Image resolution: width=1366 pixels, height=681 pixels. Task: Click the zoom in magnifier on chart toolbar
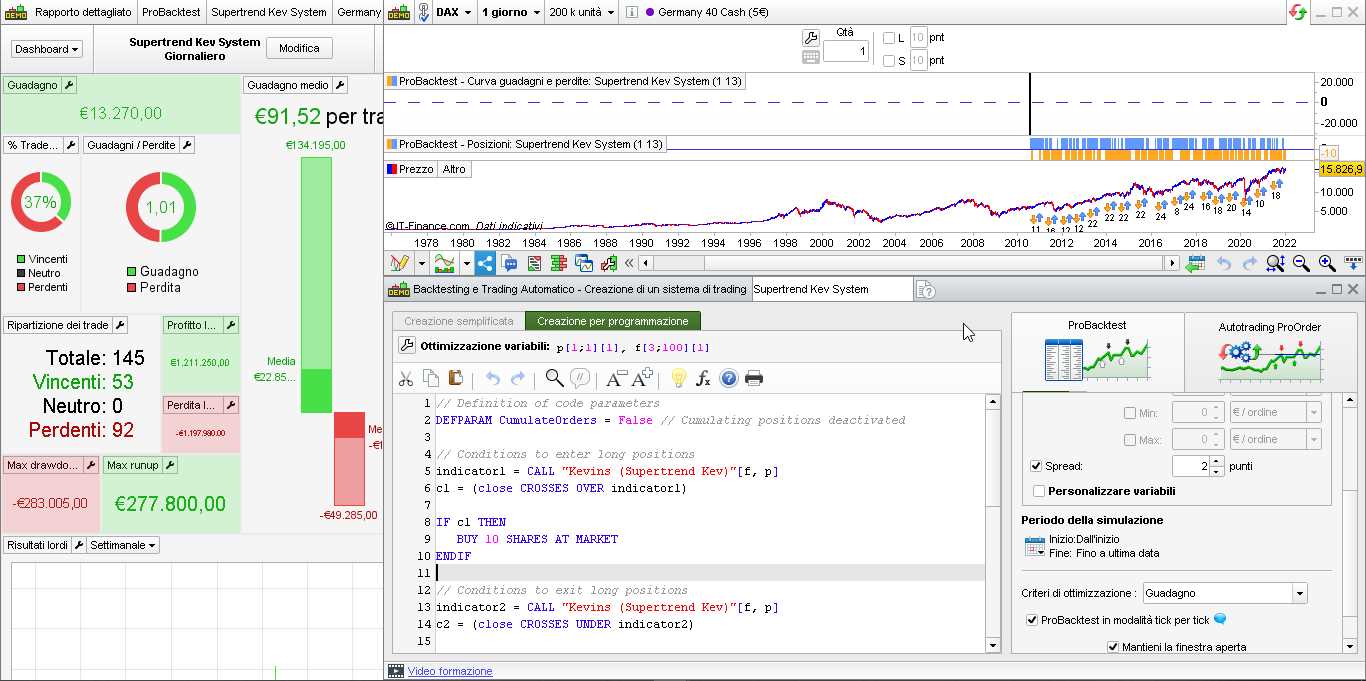point(1327,263)
